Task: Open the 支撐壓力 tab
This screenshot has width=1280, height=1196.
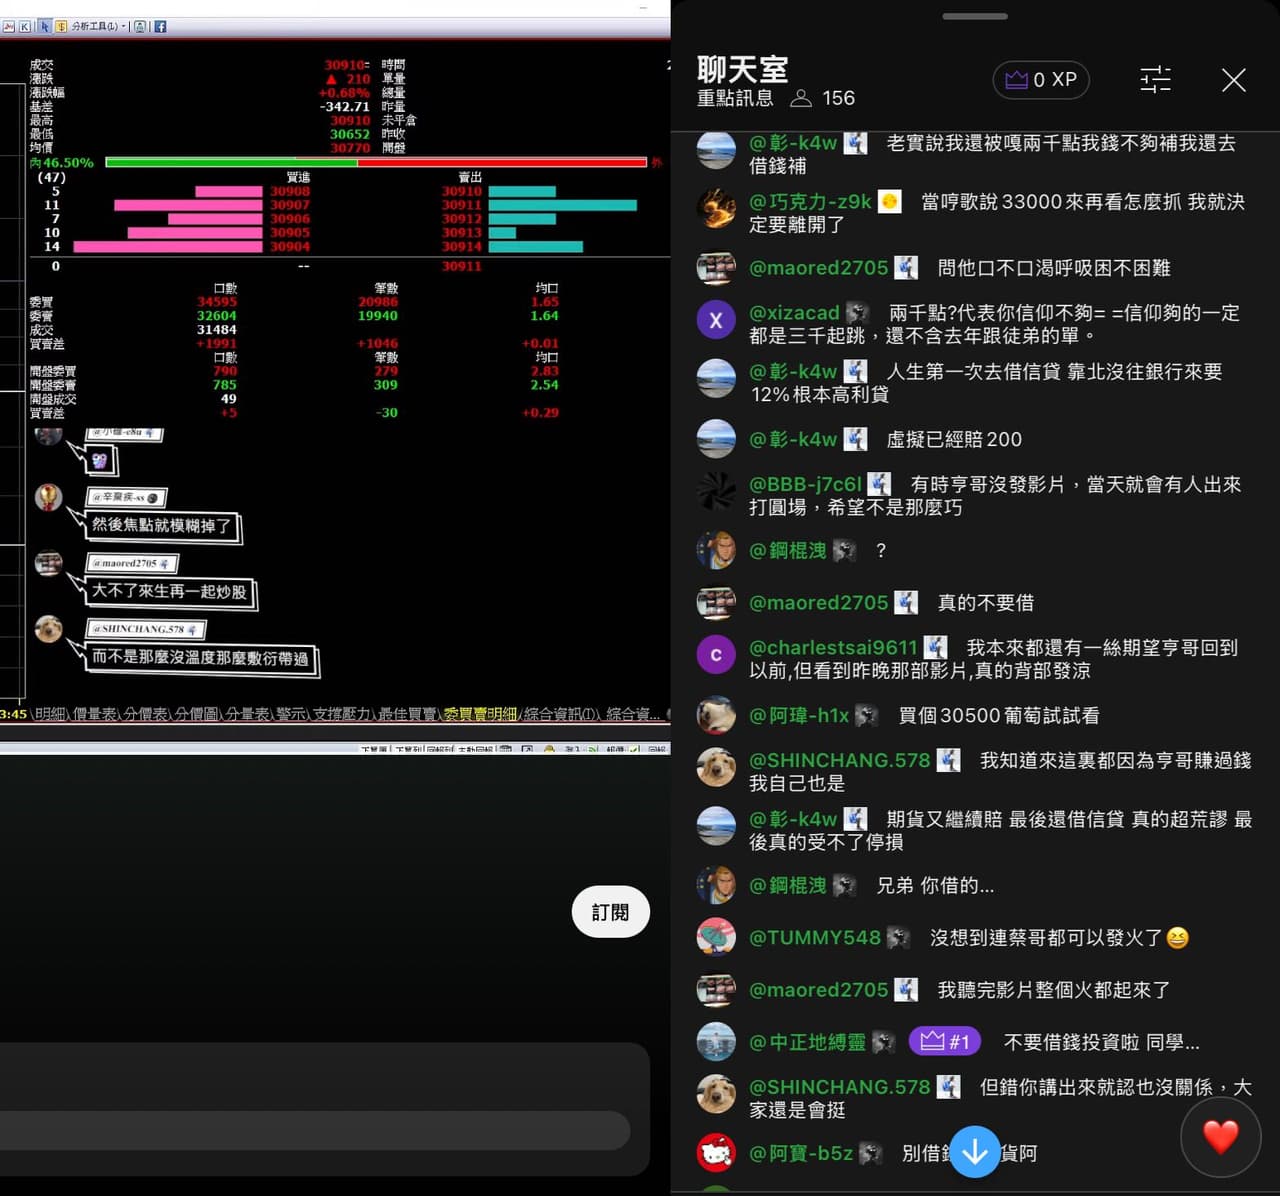Action: pyautogui.click(x=342, y=714)
